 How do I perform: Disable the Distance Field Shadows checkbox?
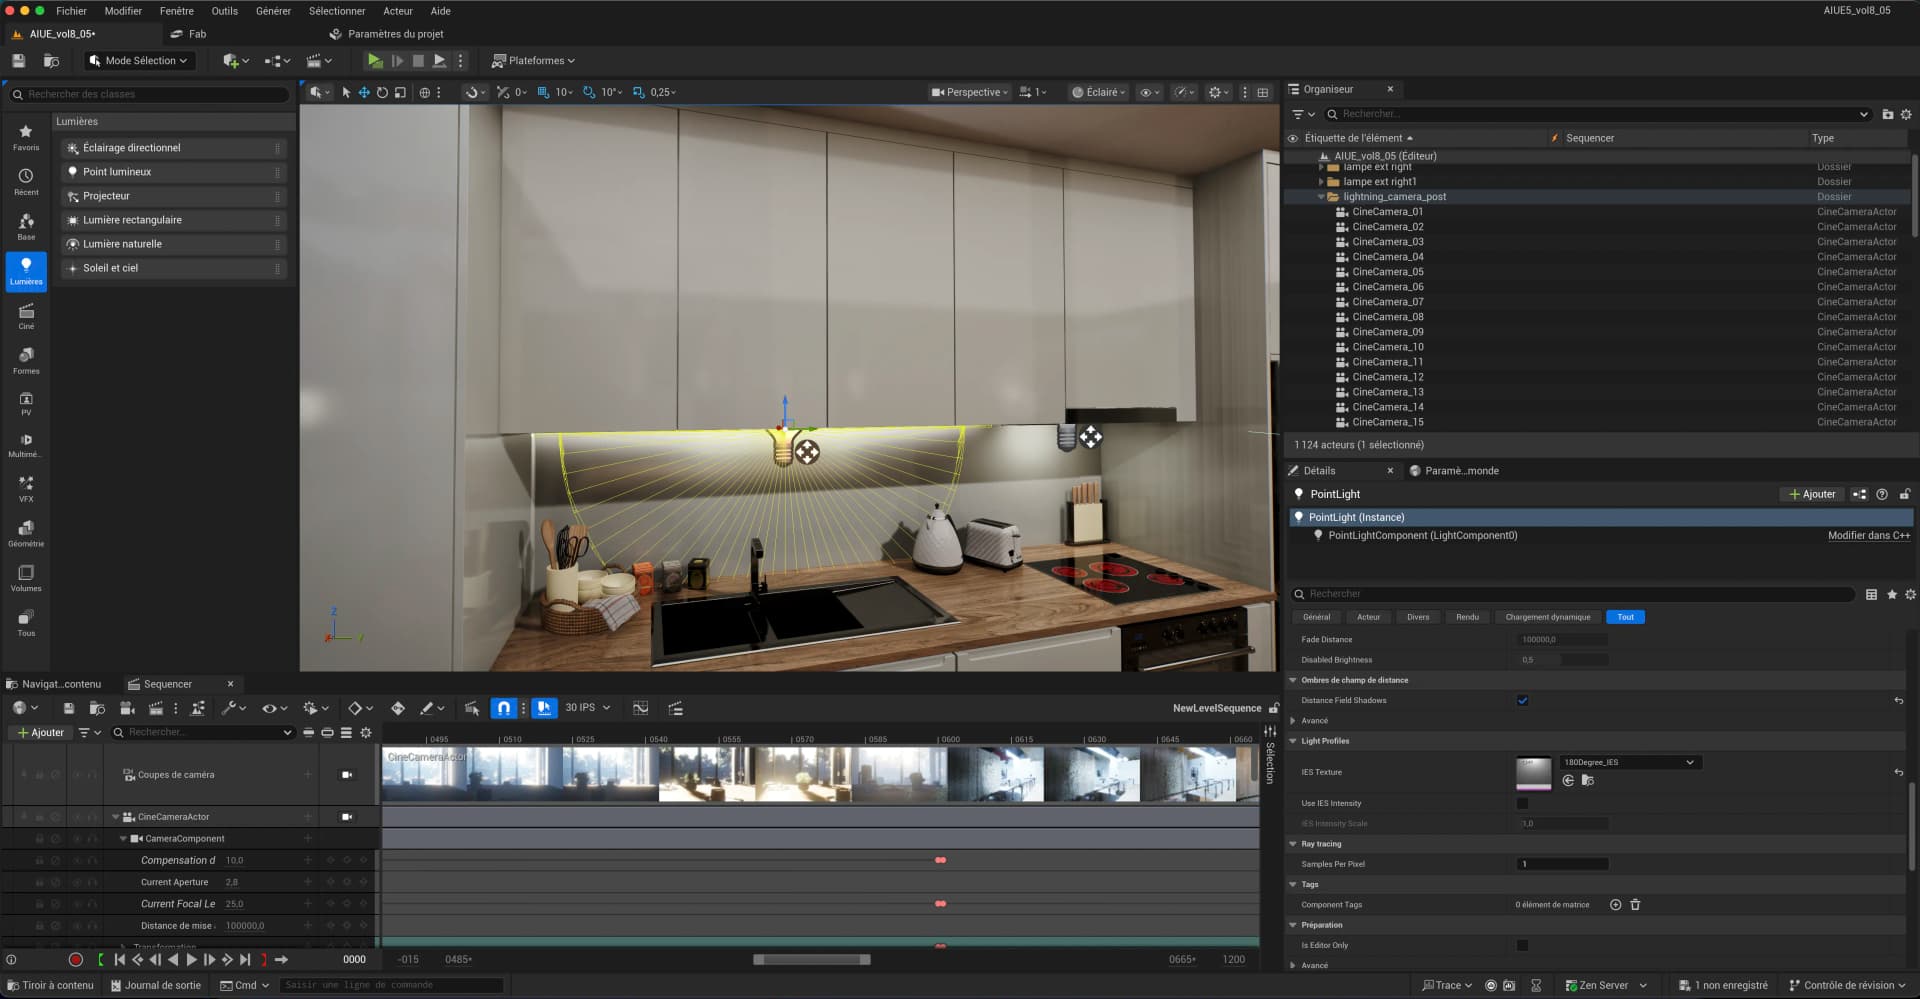click(1523, 700)
